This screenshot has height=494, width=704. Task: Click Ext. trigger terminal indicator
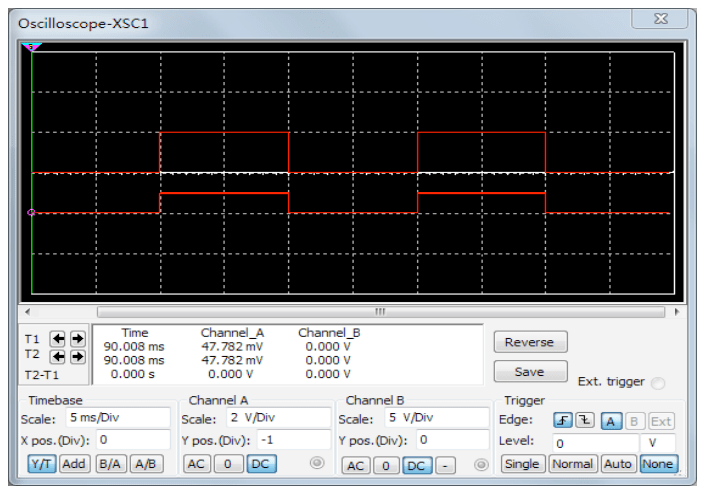point(658,383)
